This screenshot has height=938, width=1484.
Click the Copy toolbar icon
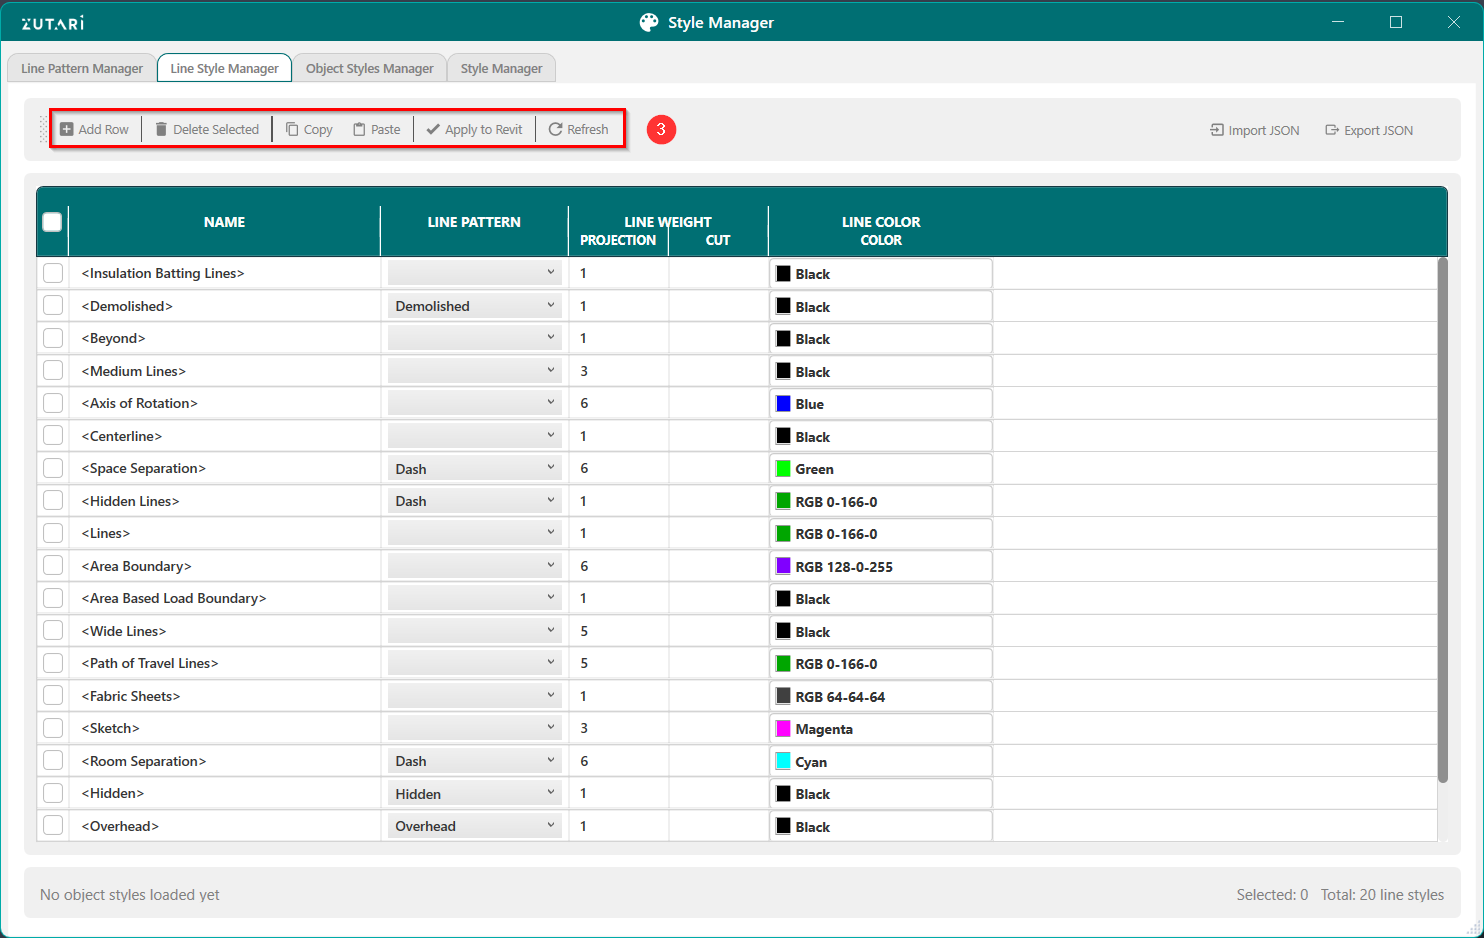tap(292, 130)
